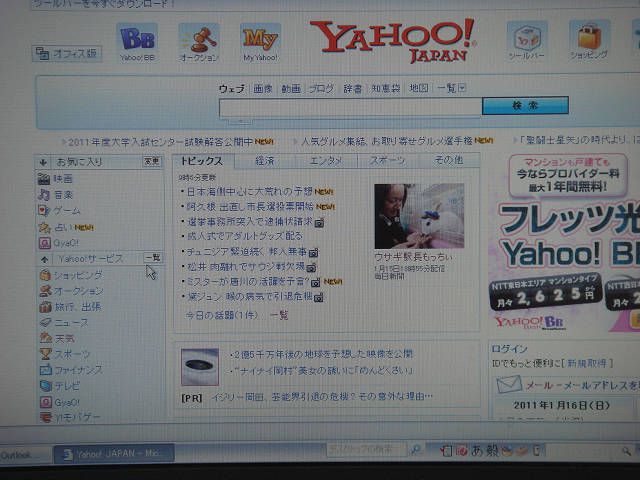Click the ゲーム icon in favorites
This screenshot has width=640, height=480.
[44, 211]
